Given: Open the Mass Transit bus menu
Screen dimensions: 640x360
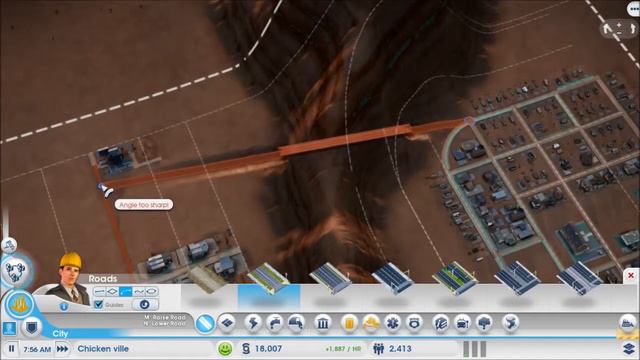Looking at the screenshot, I should click(462, 323).
